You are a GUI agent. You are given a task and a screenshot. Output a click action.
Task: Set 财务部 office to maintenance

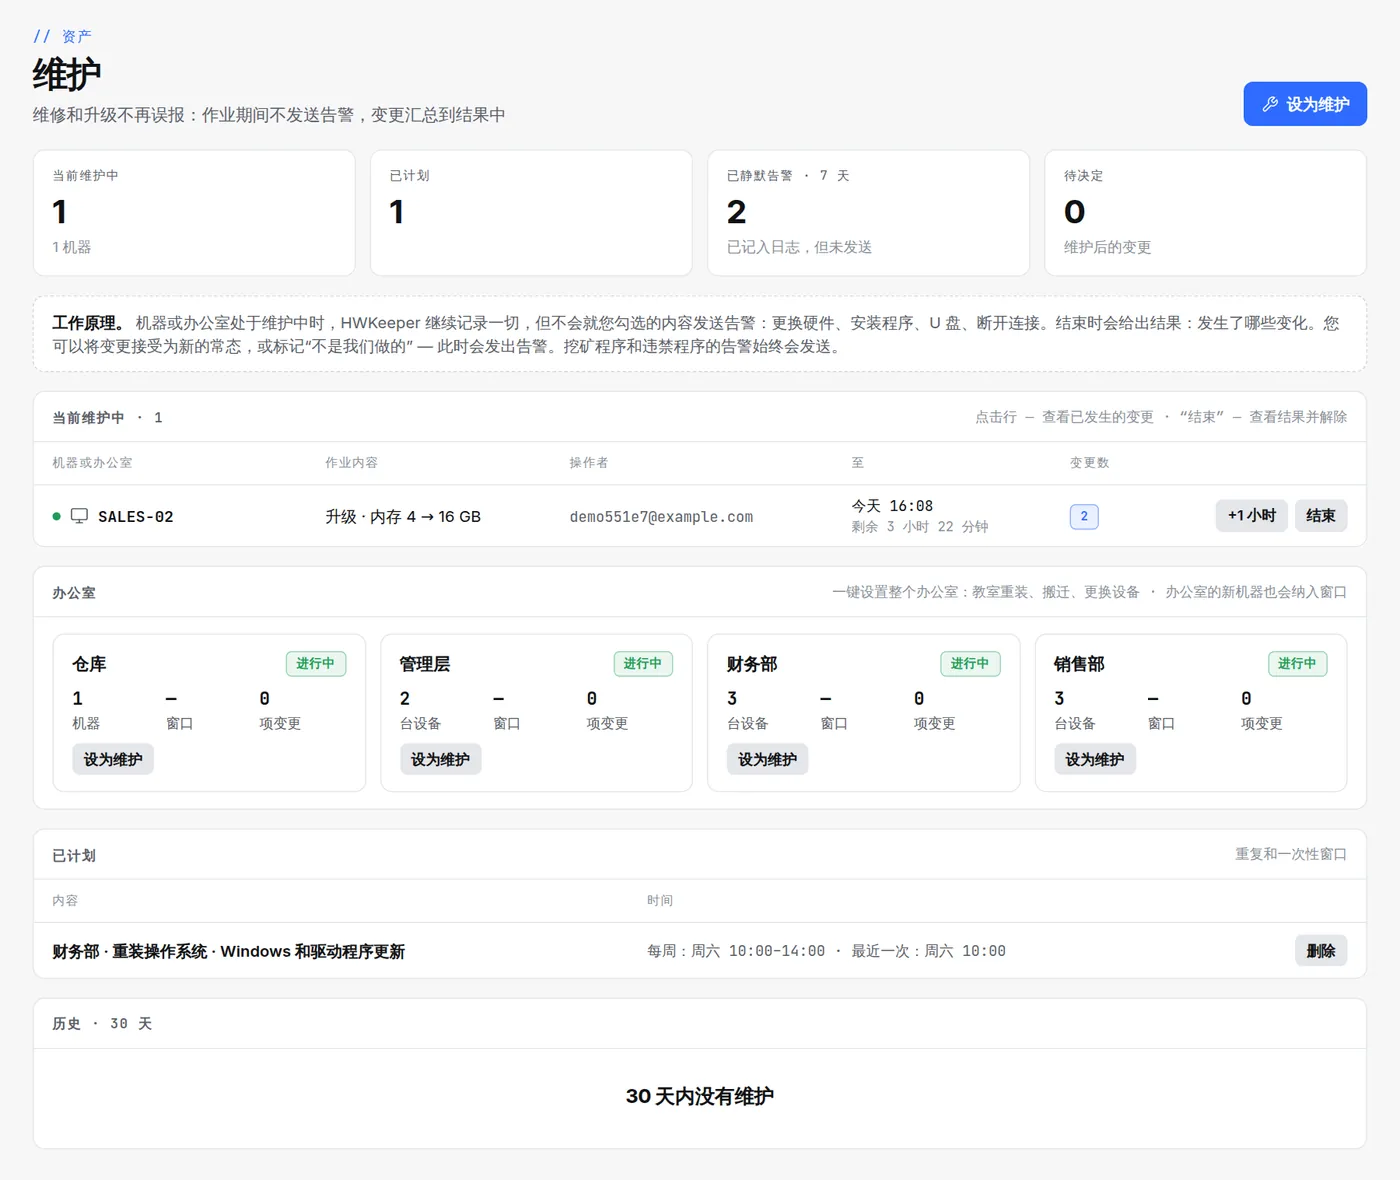point(767,759)
